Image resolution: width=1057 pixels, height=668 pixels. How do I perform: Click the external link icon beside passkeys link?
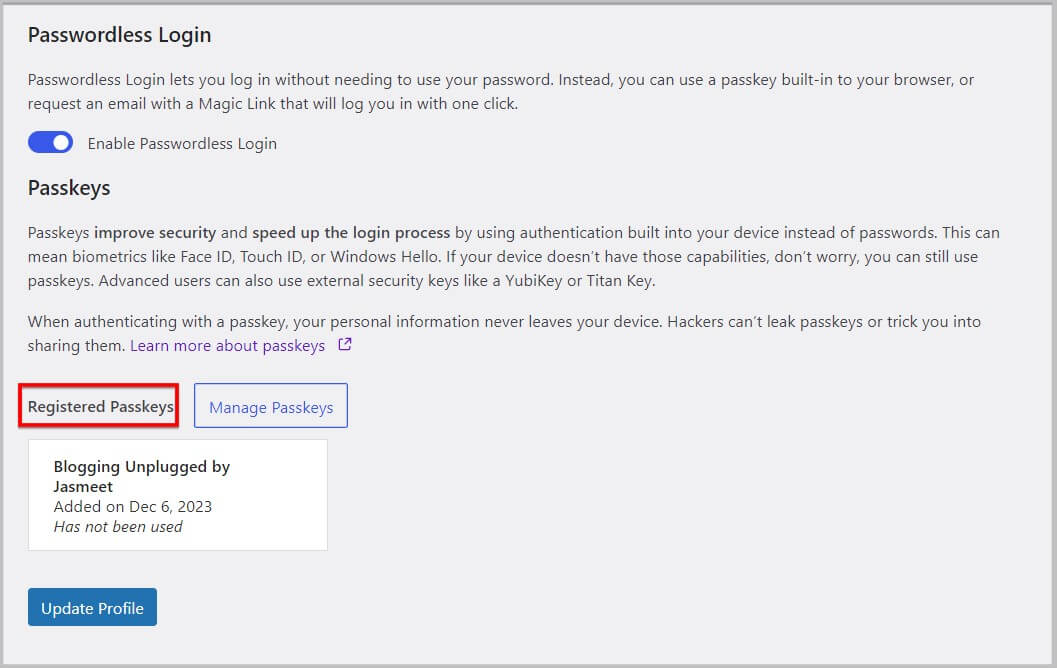tap(343, 344)
